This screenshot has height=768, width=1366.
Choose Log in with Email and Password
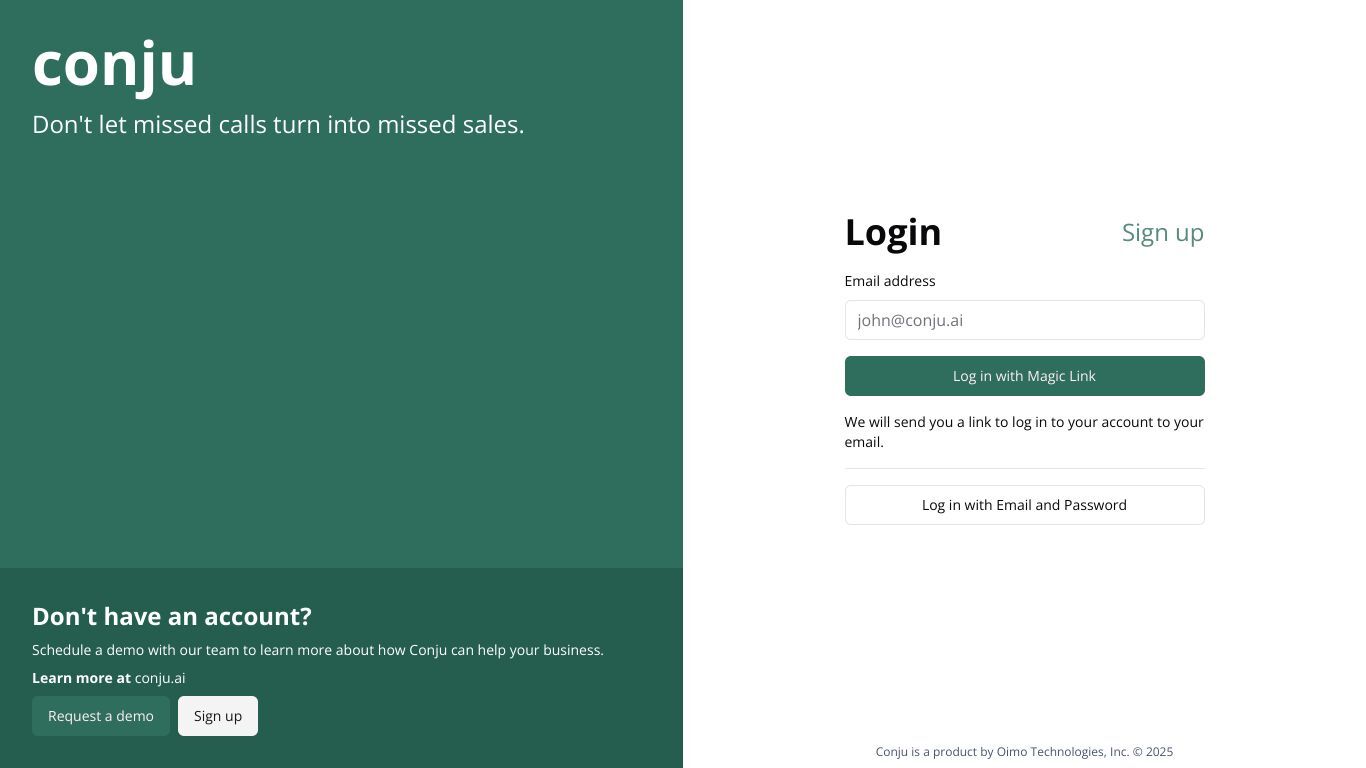pyautogui.click(x=1024, y=505)
